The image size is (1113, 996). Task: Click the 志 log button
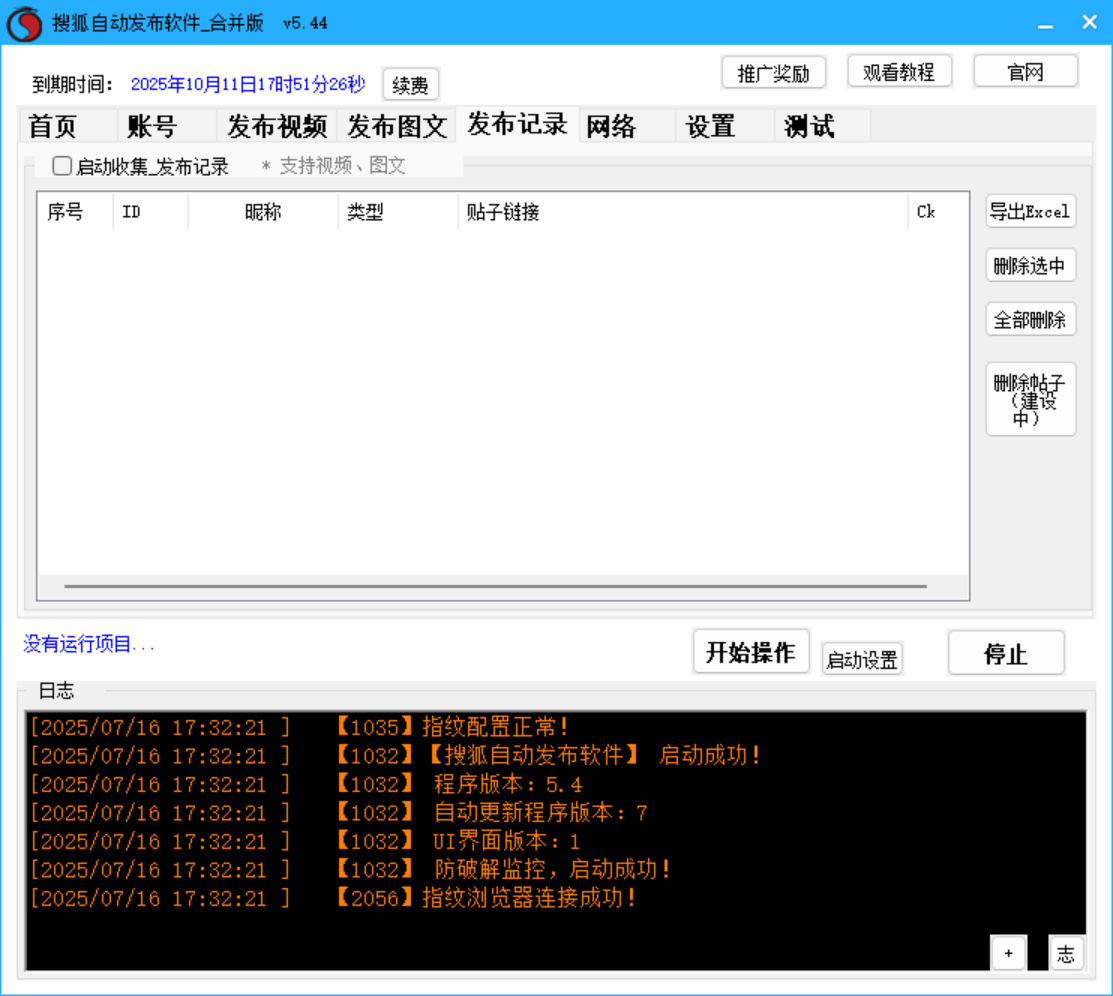(x=1065, y=953)
